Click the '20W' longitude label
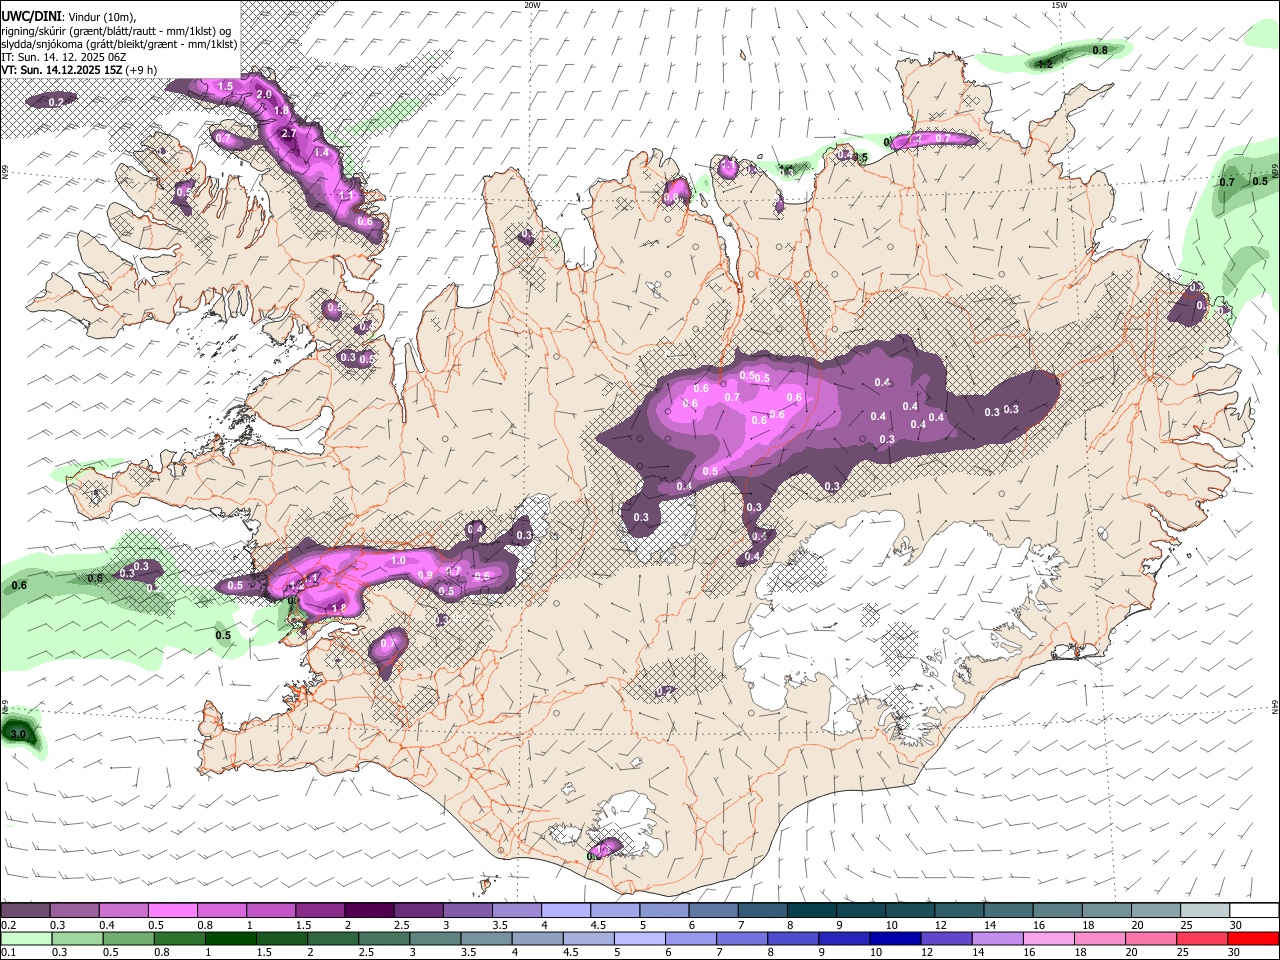The width and height of the screenshot is (1280, 960). (532, 5)
